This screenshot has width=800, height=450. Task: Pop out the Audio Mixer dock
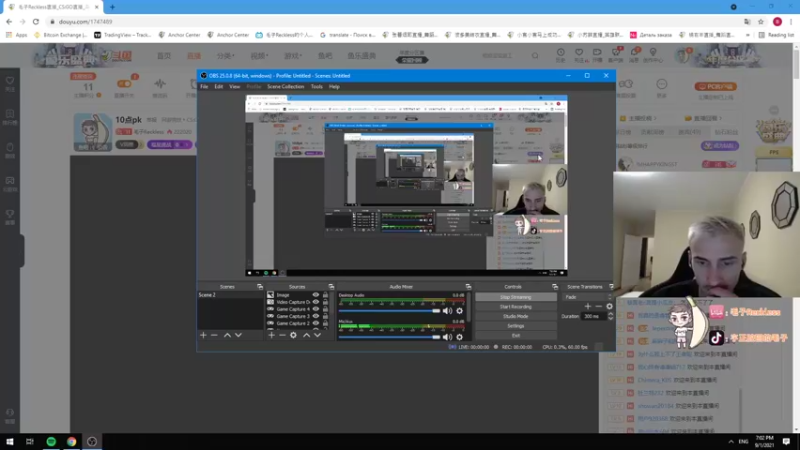point(468,287)
